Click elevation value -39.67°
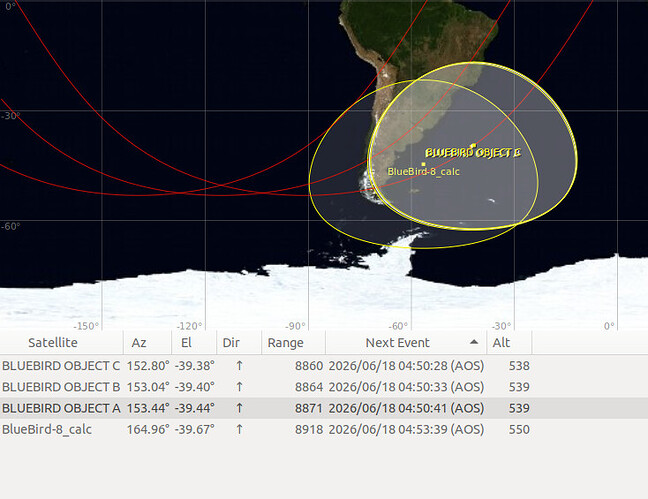Image resolution: width=648 pixels, height=499 pixels. coord(195,430)
